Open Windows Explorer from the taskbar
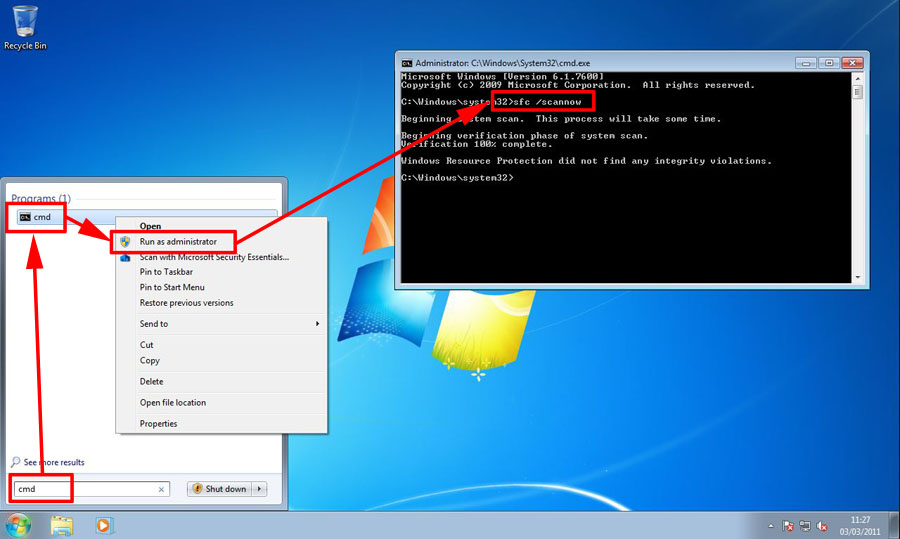 click(x=61, y=525)
